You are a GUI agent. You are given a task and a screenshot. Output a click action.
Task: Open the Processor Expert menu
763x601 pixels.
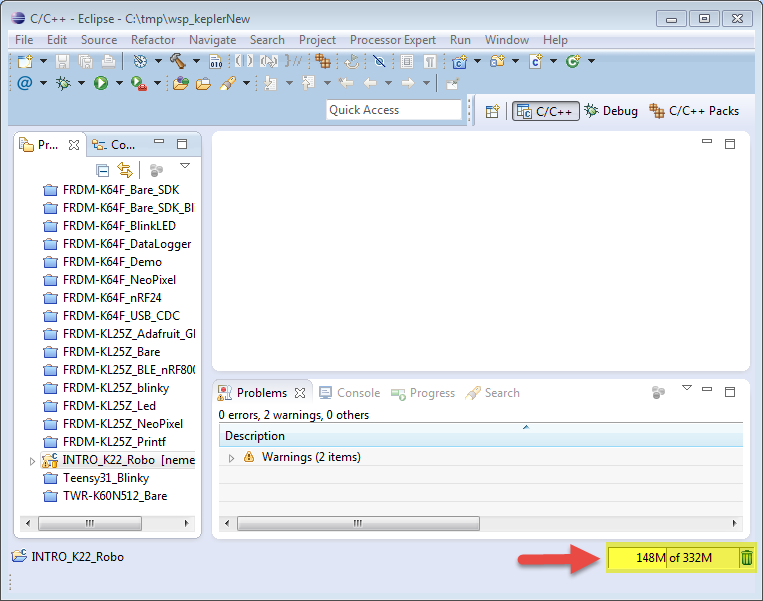pos(392,40)
